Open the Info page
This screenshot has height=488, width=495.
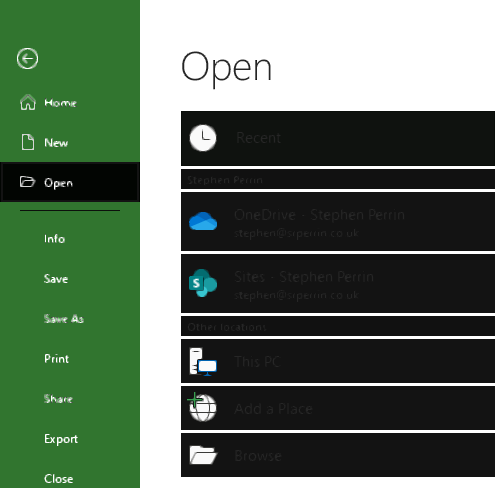[x=70, y=239]
